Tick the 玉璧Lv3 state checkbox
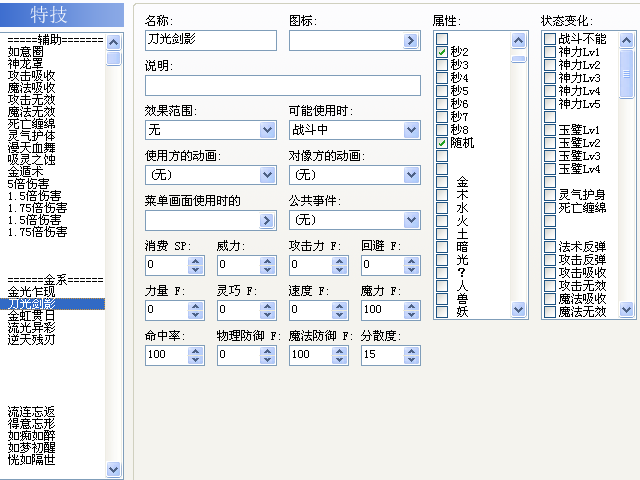The height and width of the screenshot is (480, 640). (x=550, y=156)
